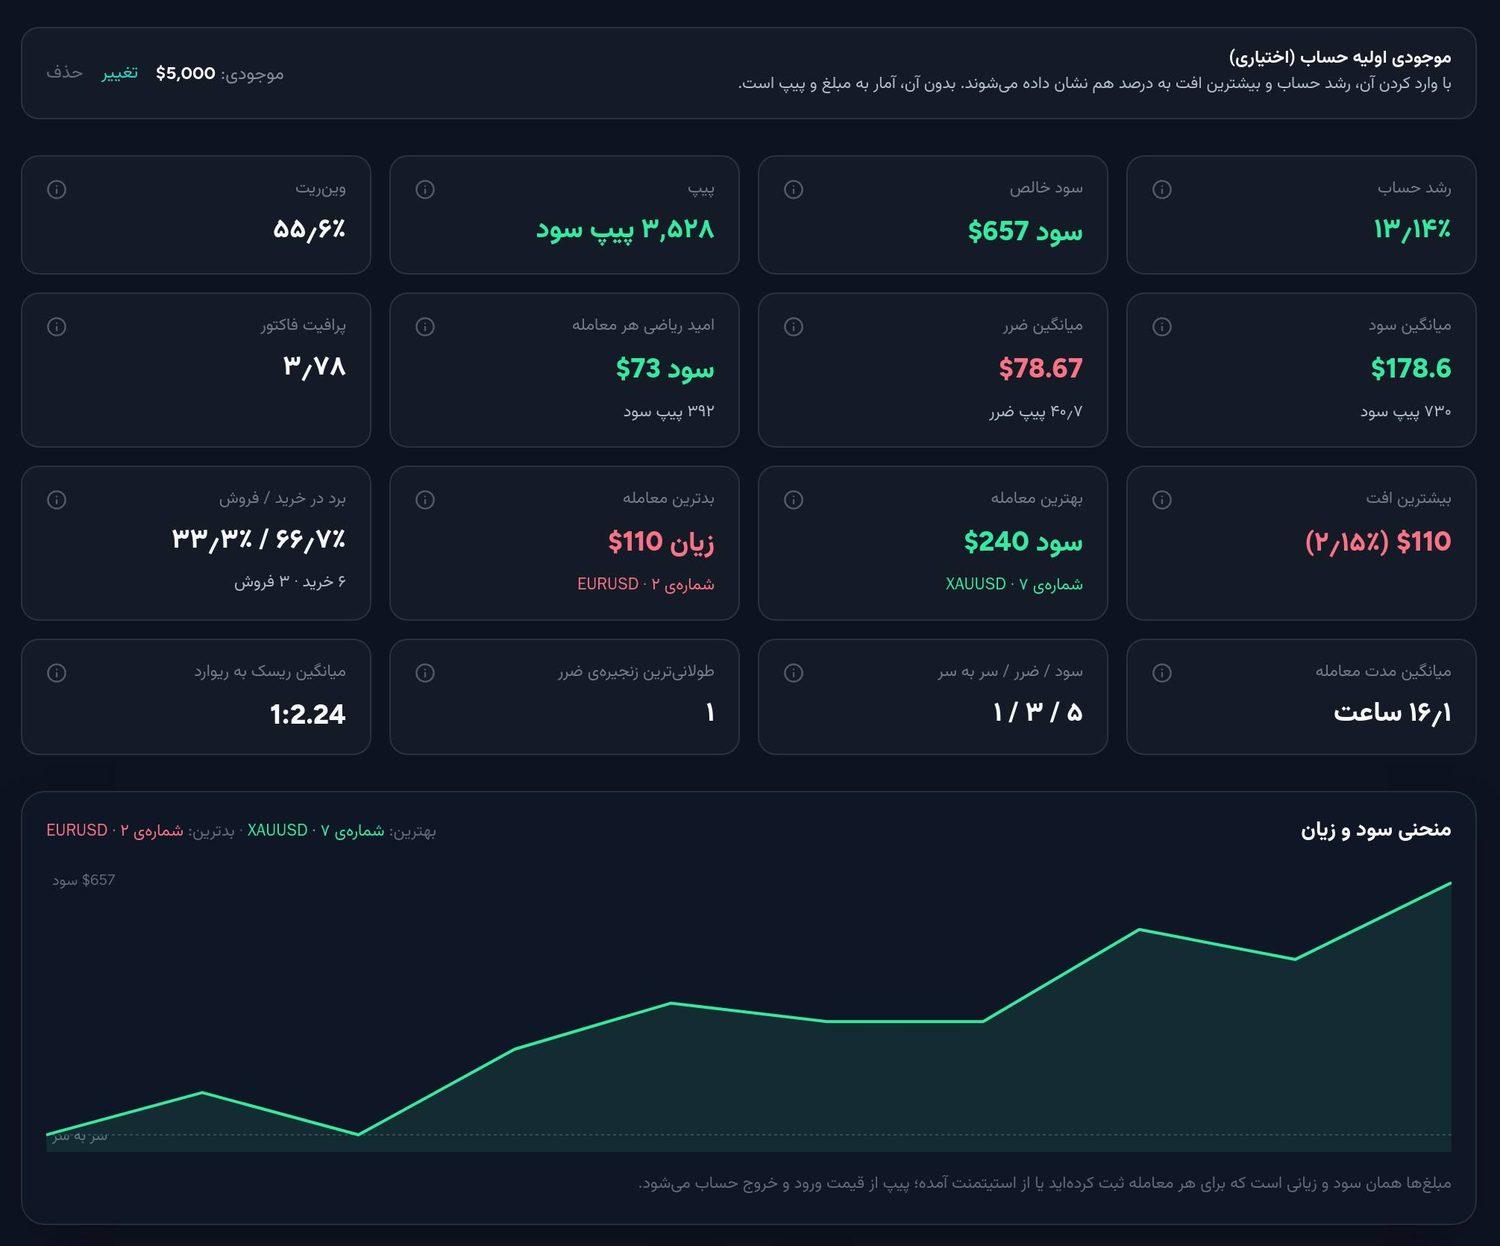
Task: Click the تغییر link to edit balance
Action: click(119, 73)
